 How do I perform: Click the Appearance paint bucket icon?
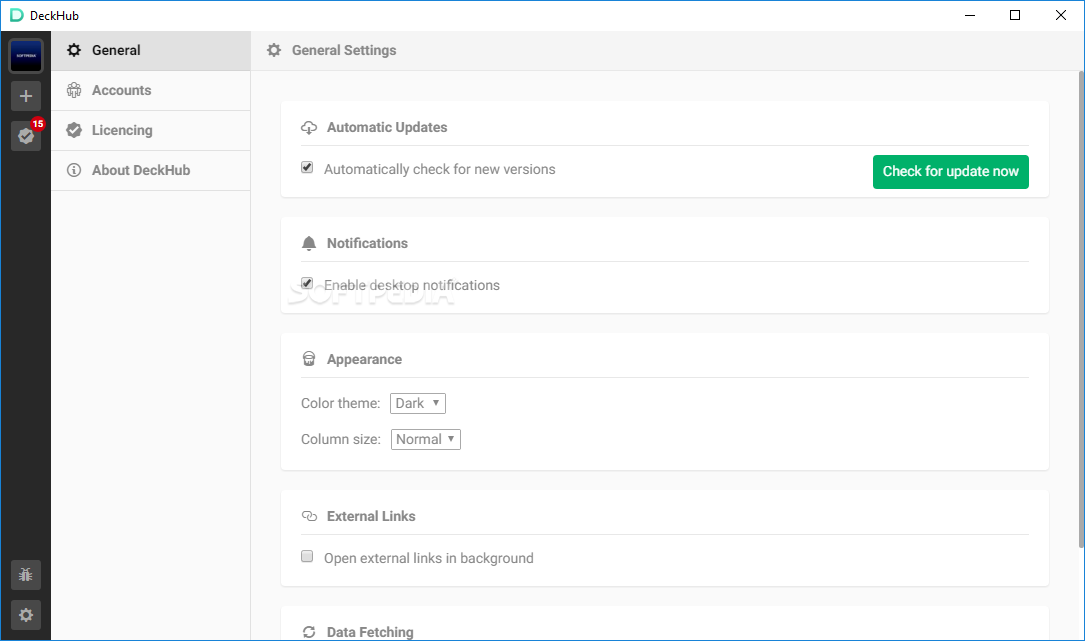tap(309, 359)
